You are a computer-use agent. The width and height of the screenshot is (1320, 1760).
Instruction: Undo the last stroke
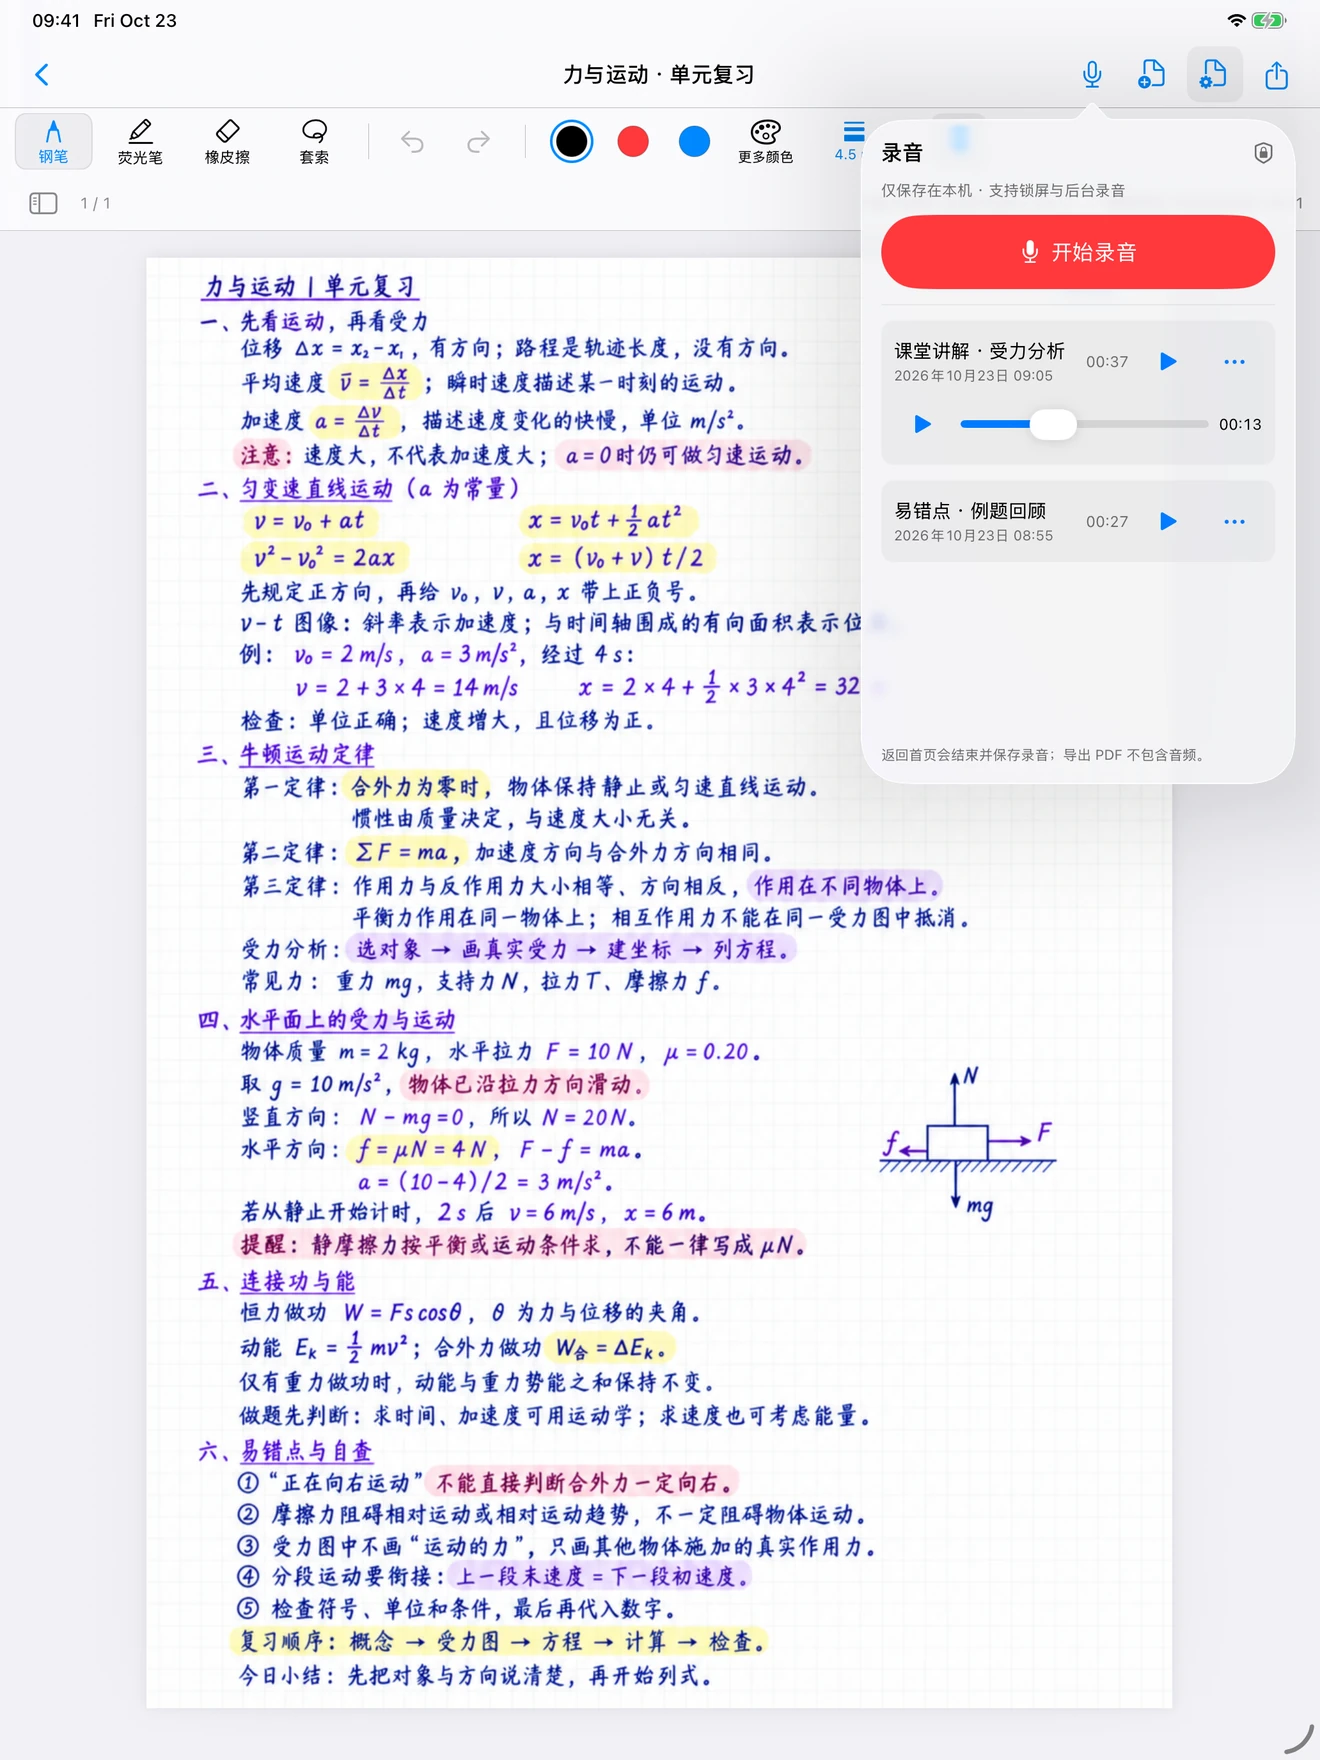click(x=412, y=142)
